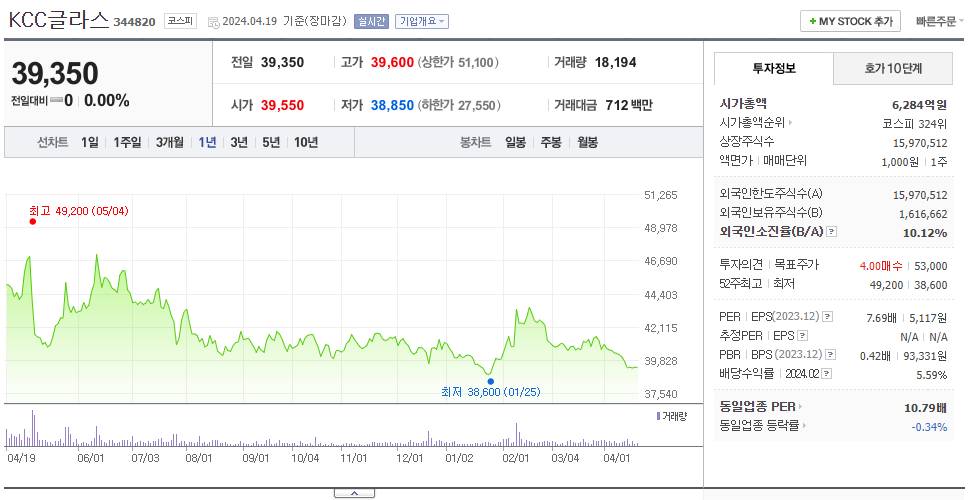Switch to 일봉 candlestick chart
The height and width of the screenshot is (500, 968).
[515, 143]
